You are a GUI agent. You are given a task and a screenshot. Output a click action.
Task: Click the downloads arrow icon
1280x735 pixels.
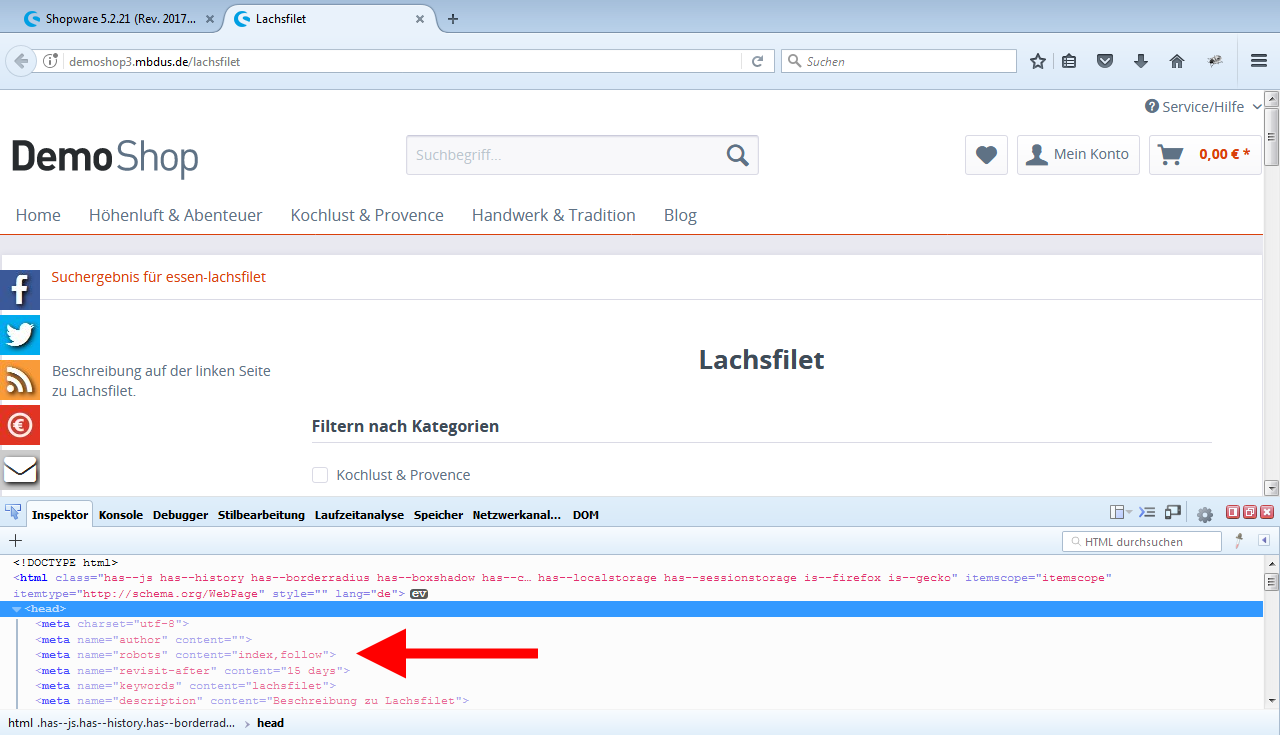pyautogui.click(x=1141, y=61)
